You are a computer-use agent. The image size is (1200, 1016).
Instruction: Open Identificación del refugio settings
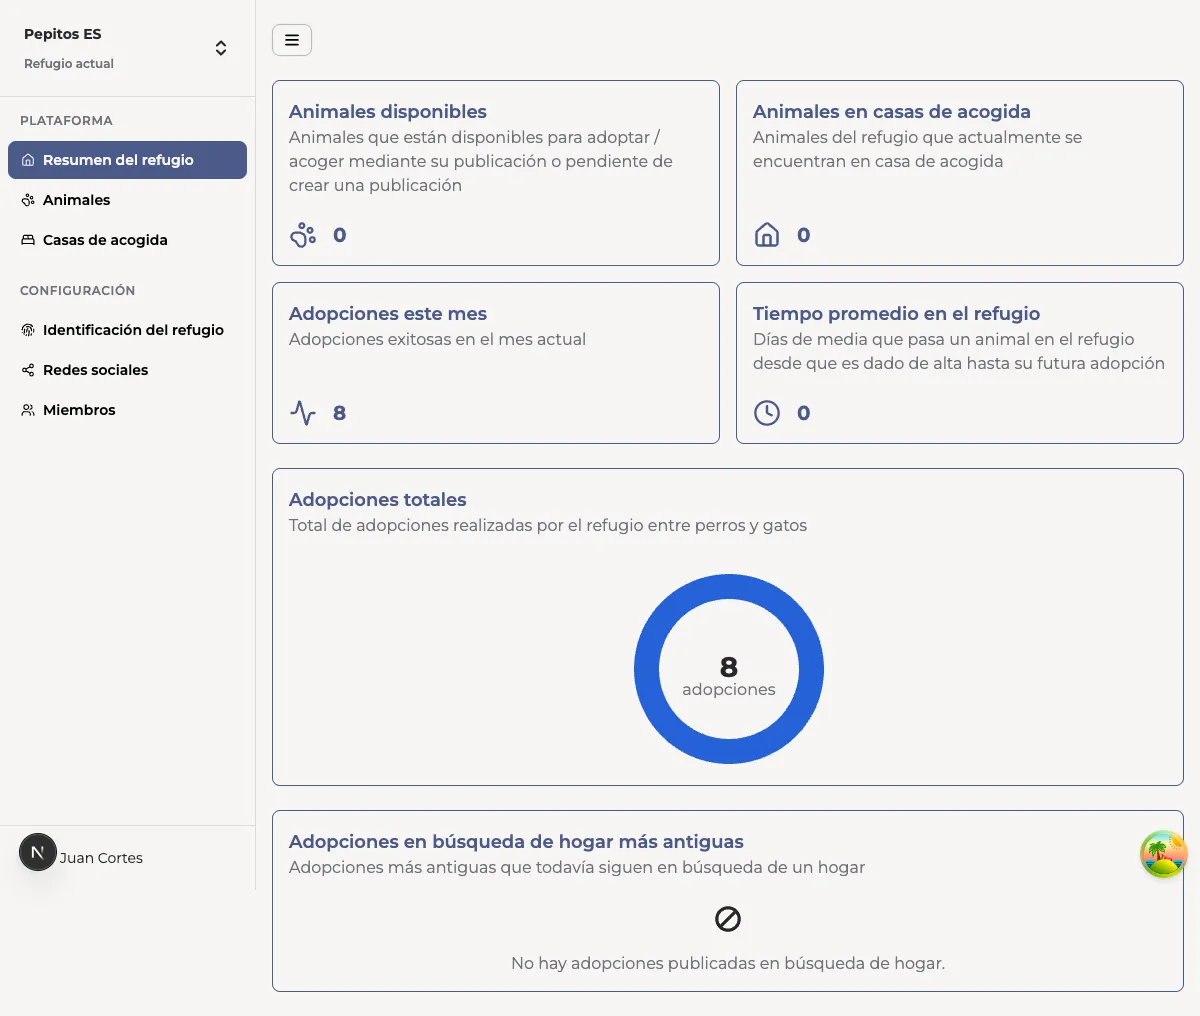[127, 330]
